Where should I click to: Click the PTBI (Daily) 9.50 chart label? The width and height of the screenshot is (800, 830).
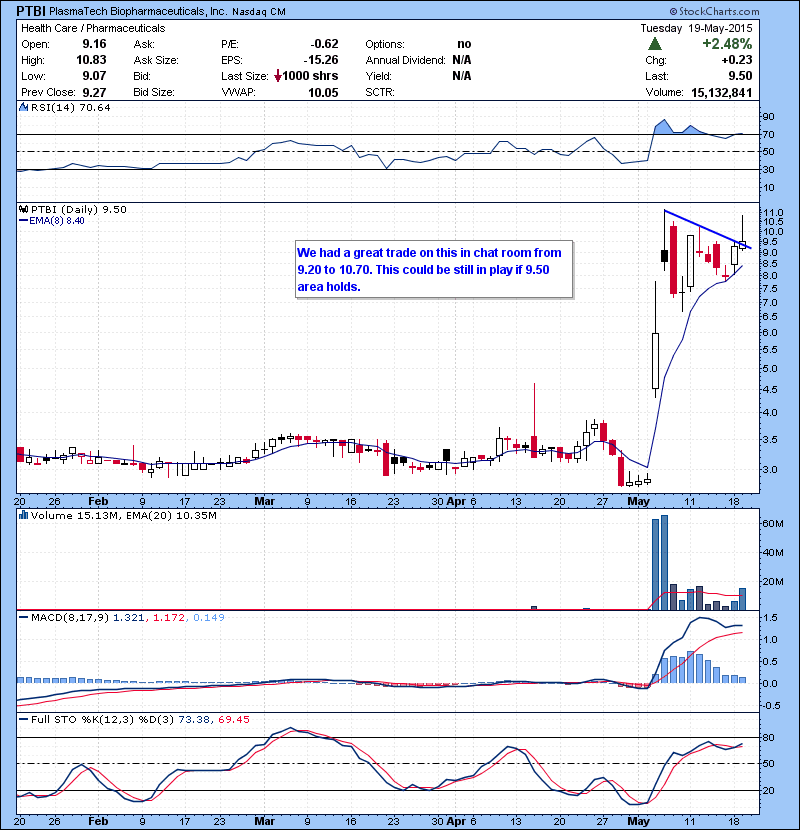pos(78,209)
